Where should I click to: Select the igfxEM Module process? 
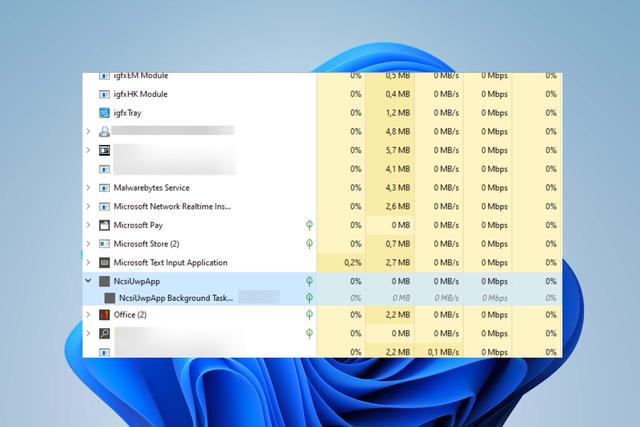[x=140, y=76]
